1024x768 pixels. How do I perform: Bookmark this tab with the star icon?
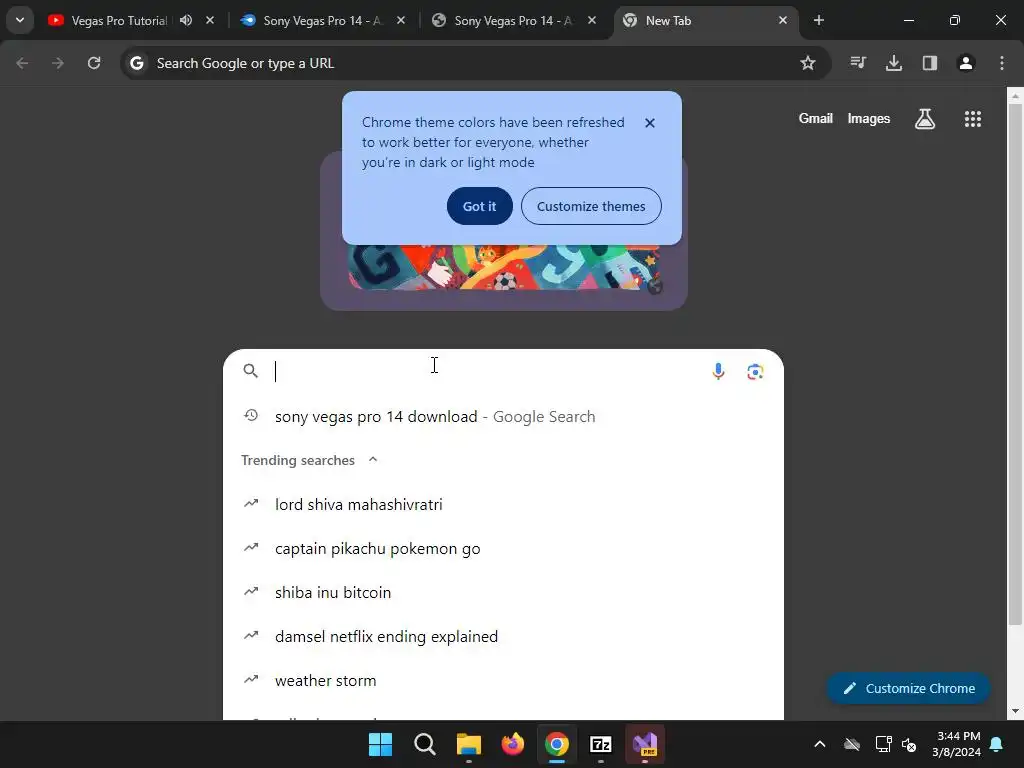coord(808,63)
